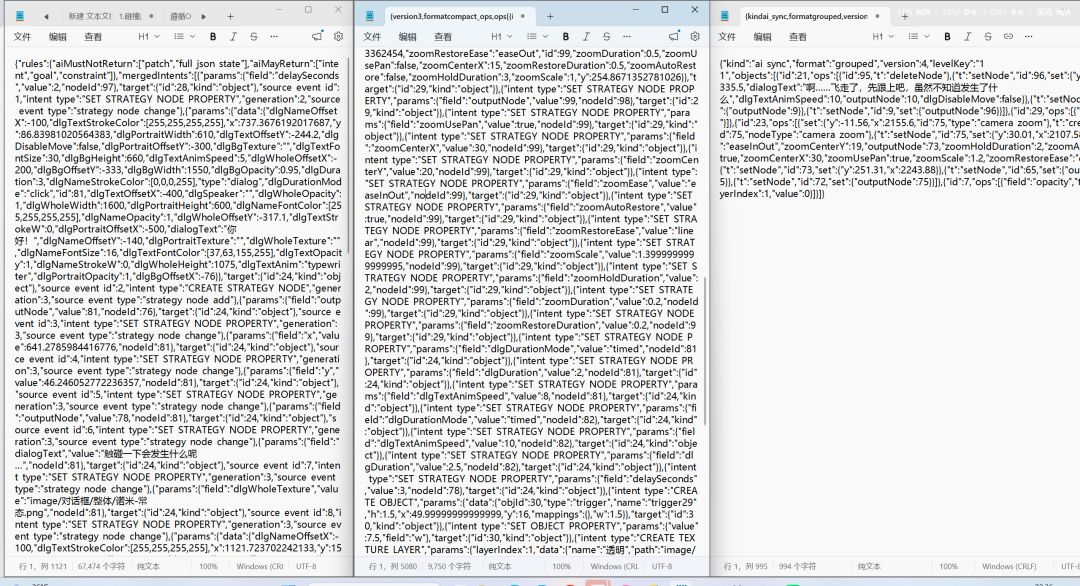Toggle strikethrough in the right Notepad window

tap(988, 36)
